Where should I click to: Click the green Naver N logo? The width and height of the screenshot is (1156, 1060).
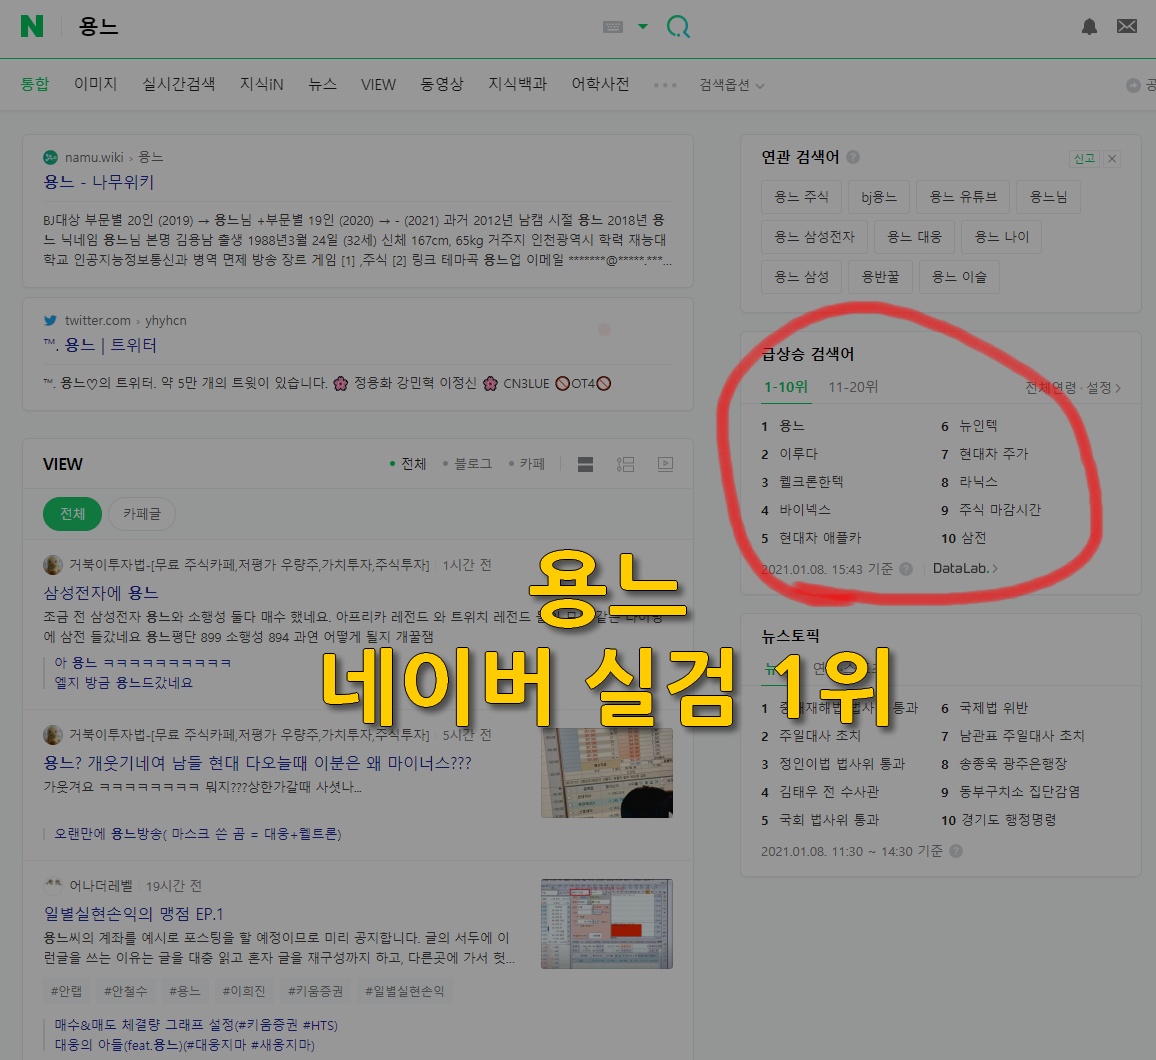click(x=32, y=27)
